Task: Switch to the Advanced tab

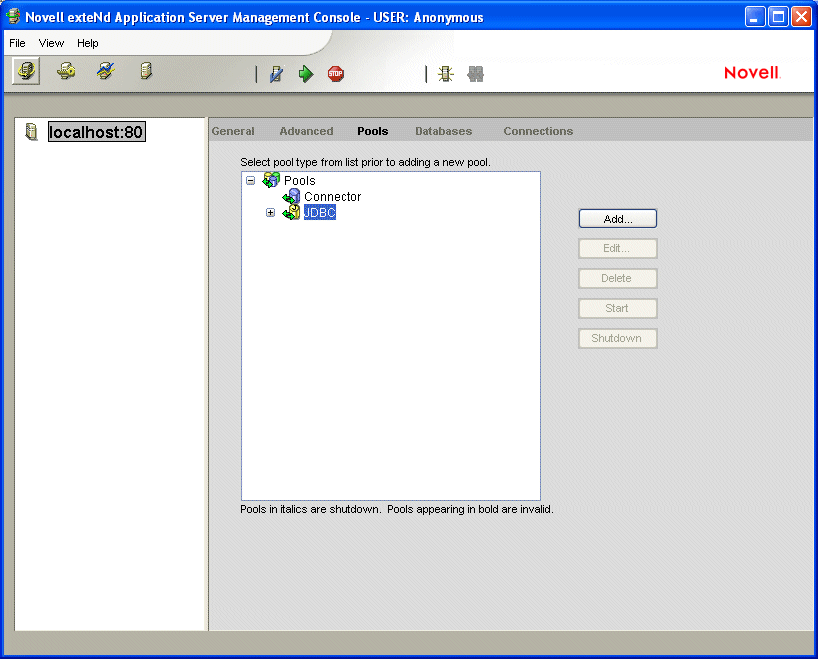Action: (306, 131)
